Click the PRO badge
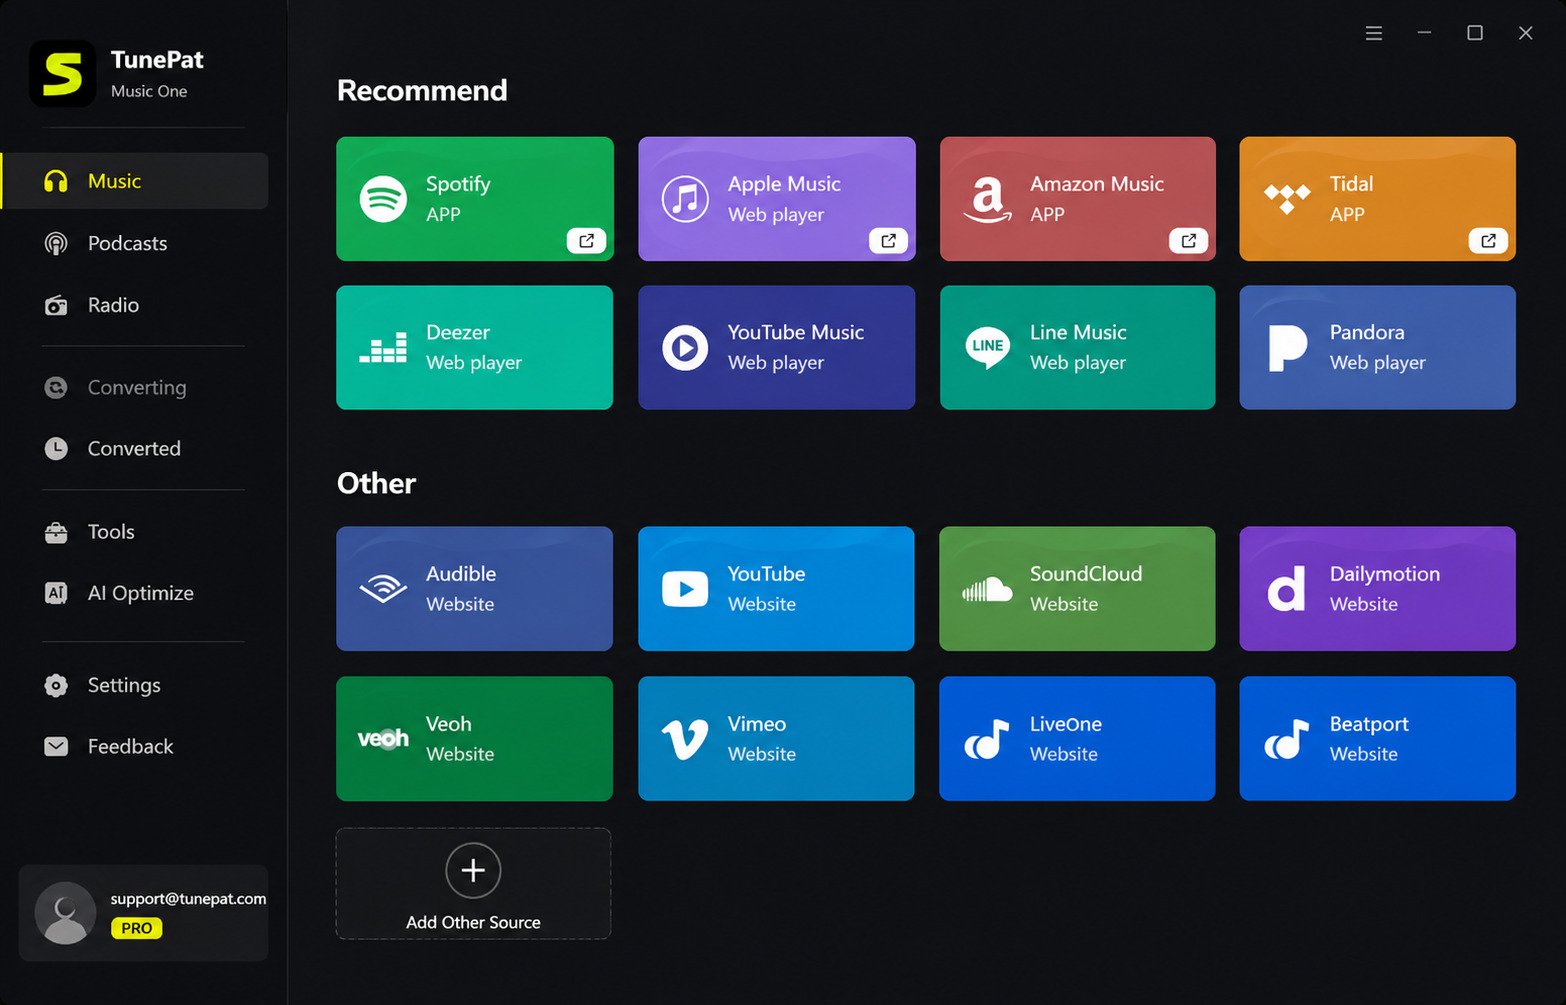1566x1005 pixels. [136, 928]
